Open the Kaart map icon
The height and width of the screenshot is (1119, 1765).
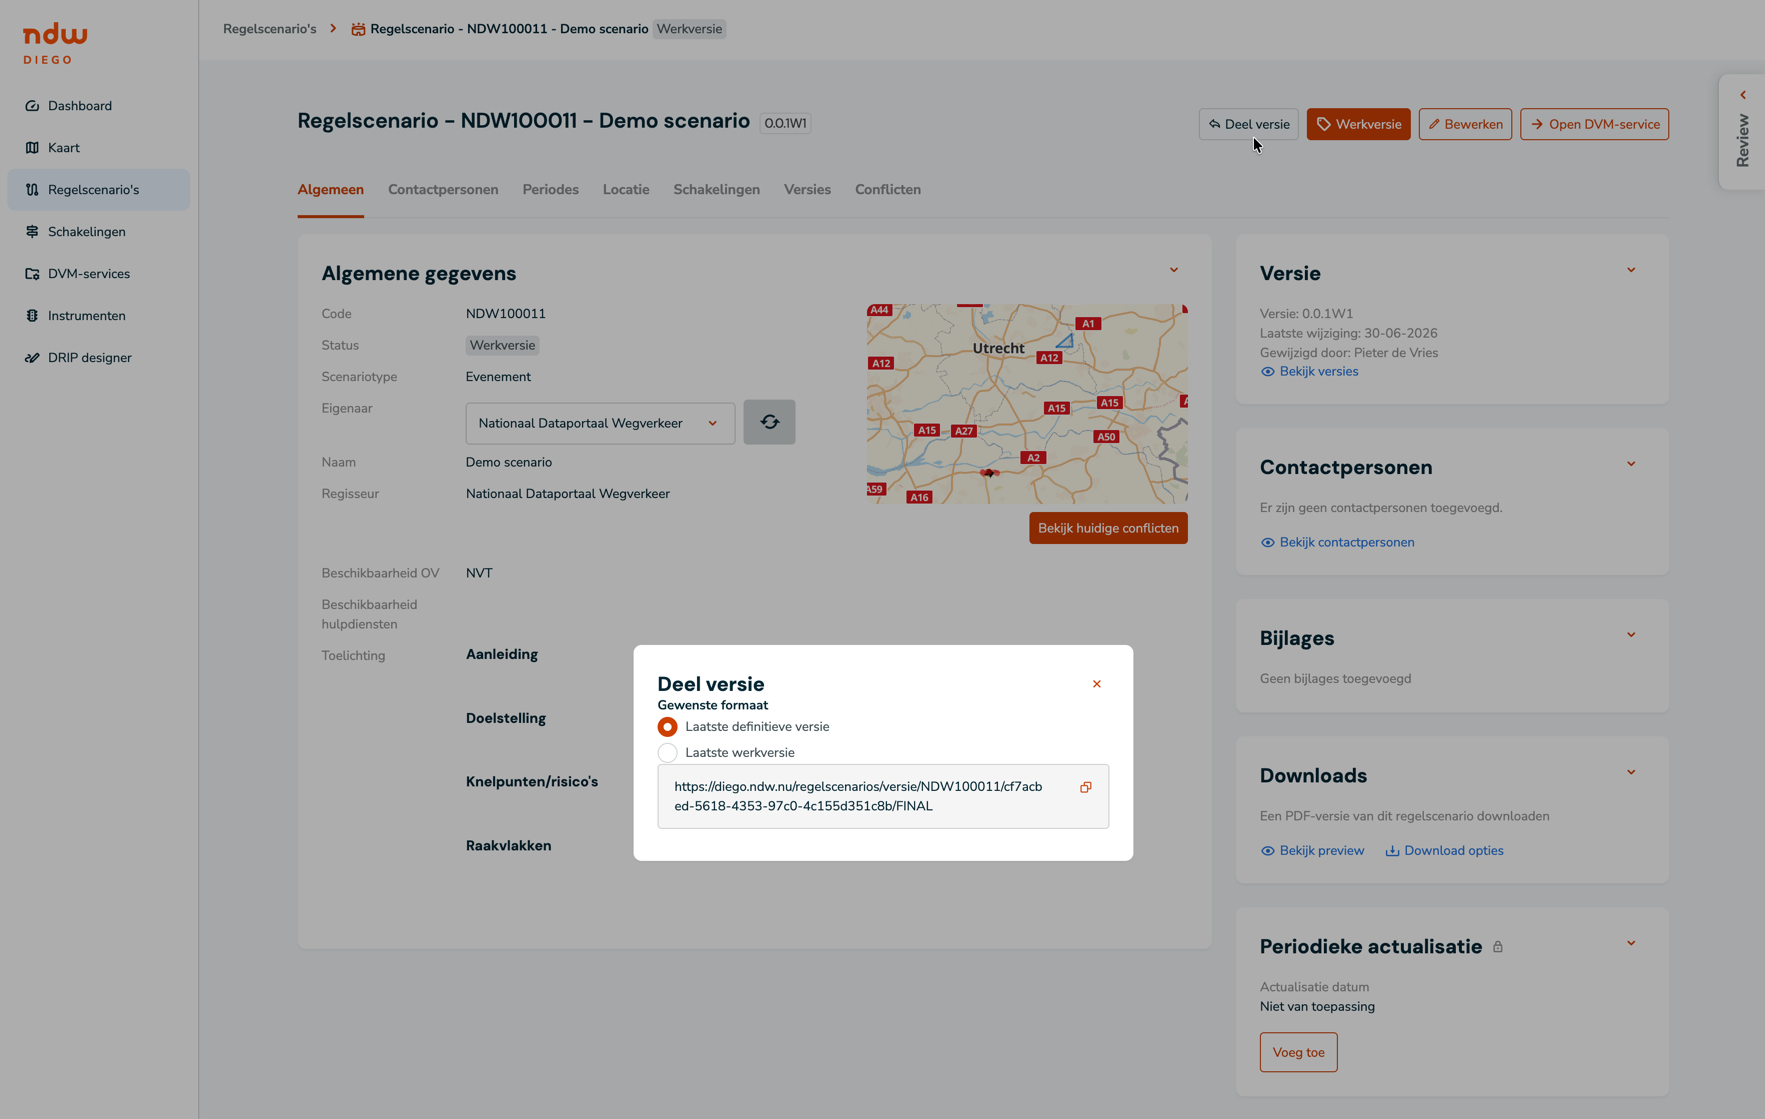pos(32,148)
